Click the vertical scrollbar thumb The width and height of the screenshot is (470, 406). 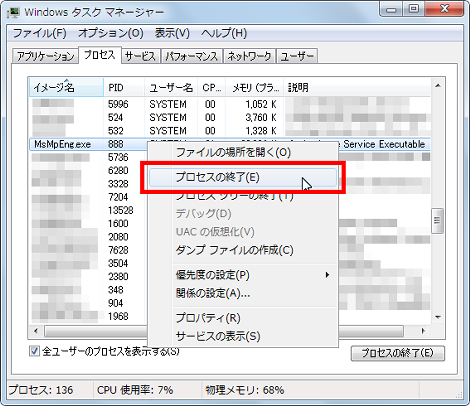(437, 221)
